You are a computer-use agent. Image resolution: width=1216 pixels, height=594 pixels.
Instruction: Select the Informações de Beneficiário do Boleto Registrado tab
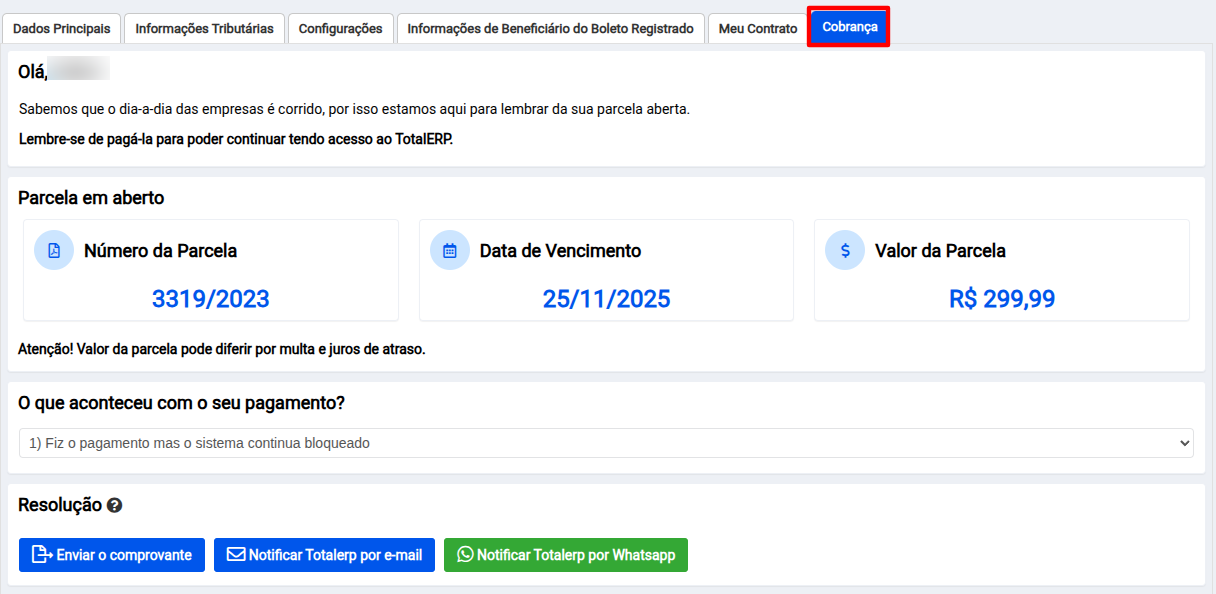pyautogui.click(x=550, y=29)
